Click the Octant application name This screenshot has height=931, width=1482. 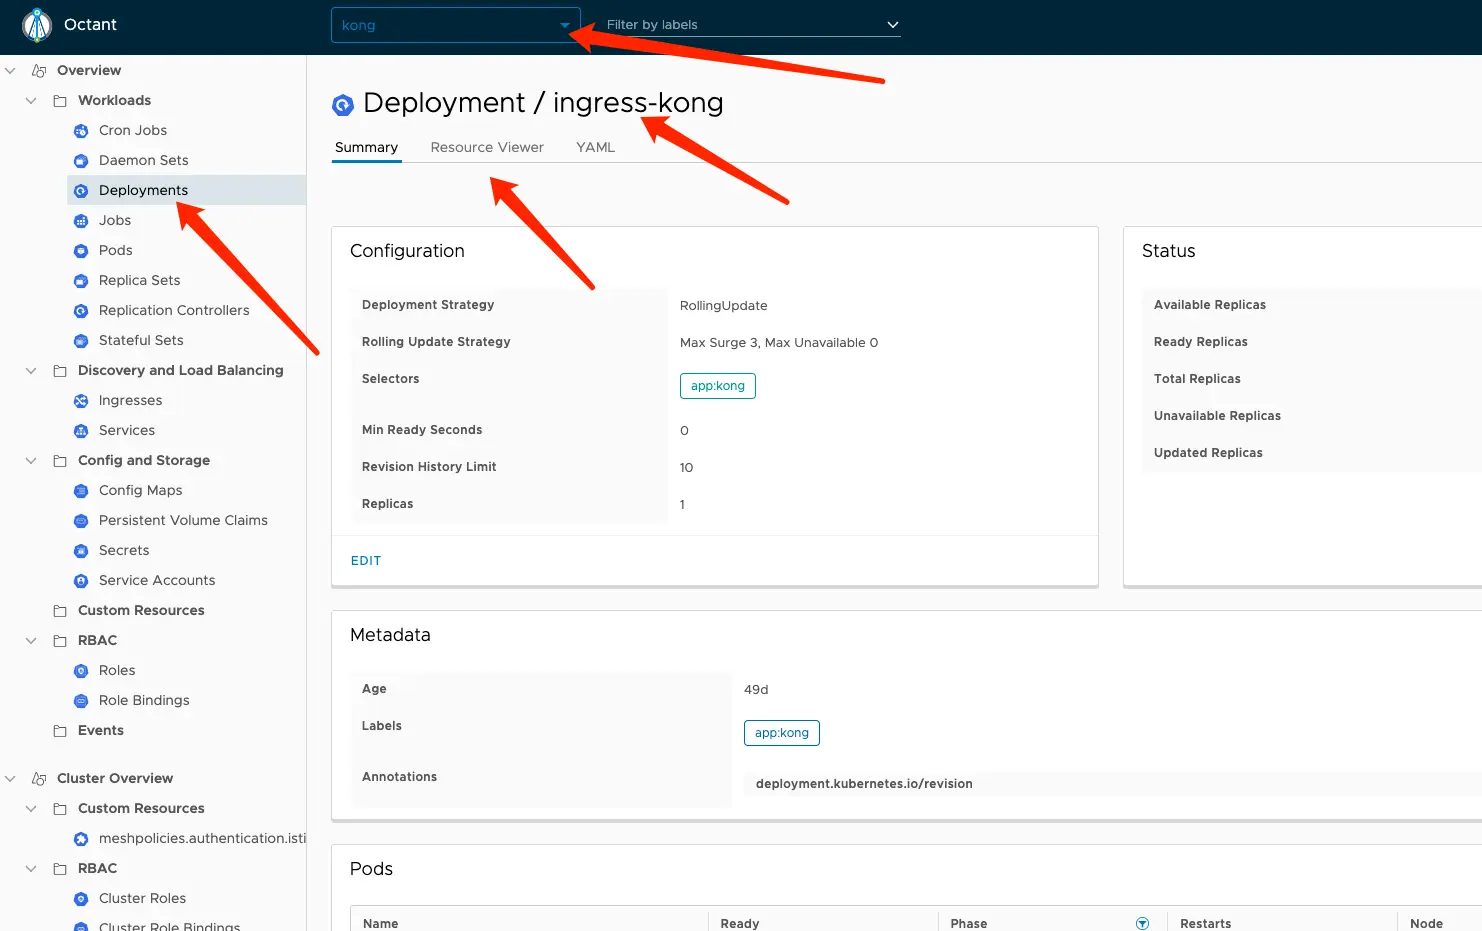tap(90, 25)
